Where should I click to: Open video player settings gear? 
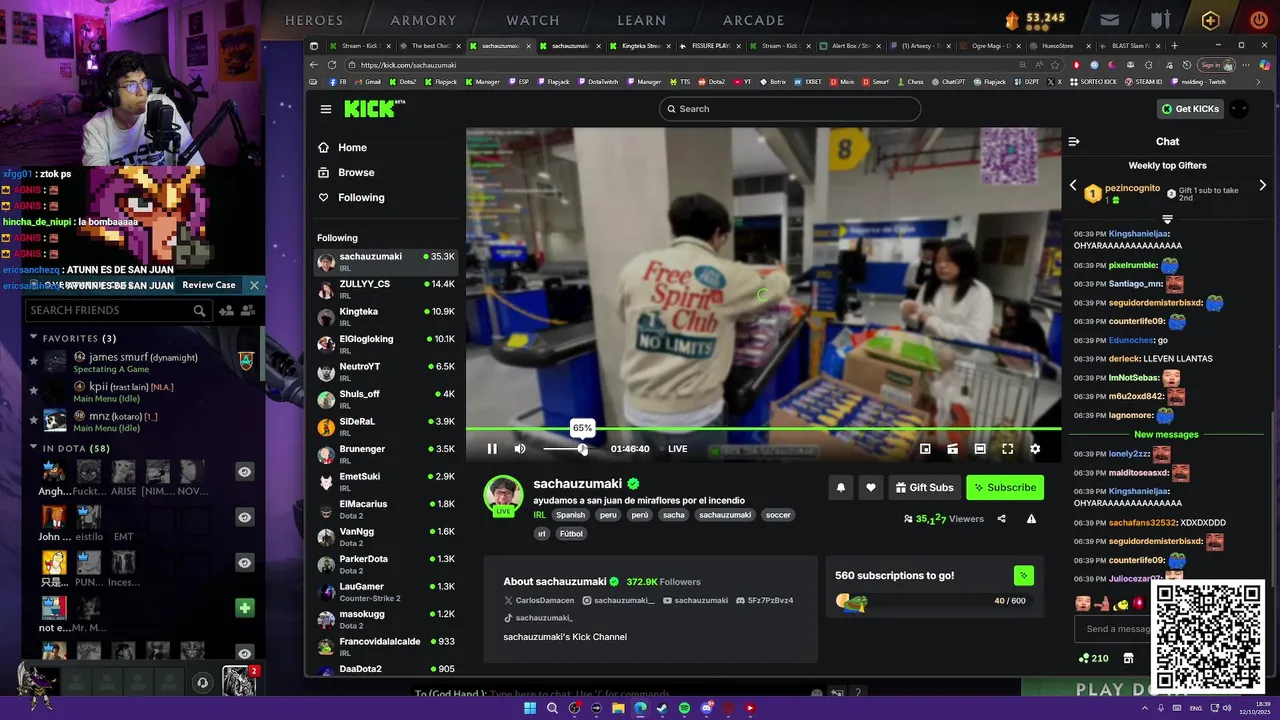point(1035,449)
